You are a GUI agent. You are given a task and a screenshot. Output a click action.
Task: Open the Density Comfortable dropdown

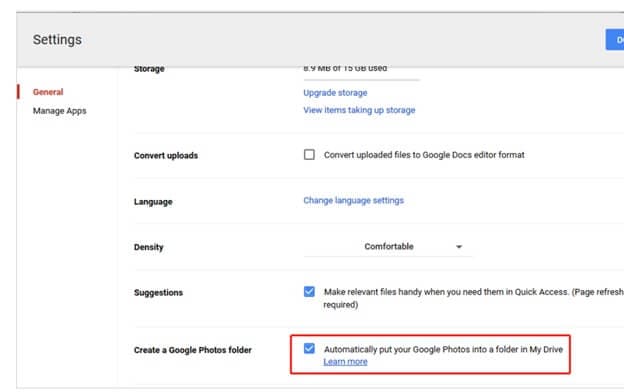click(388, 246)
